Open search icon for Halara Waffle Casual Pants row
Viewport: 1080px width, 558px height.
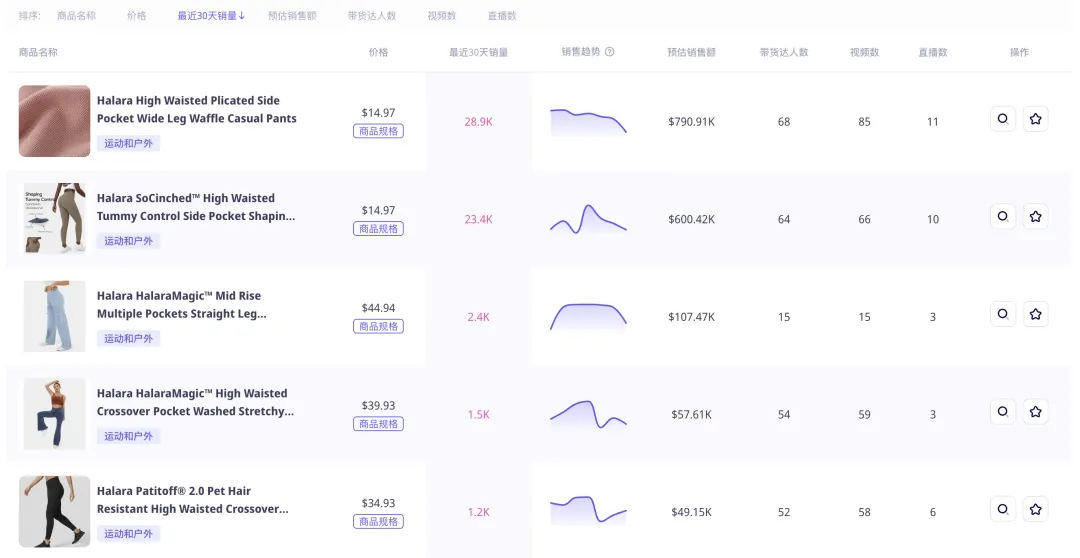click(1003, 119)
